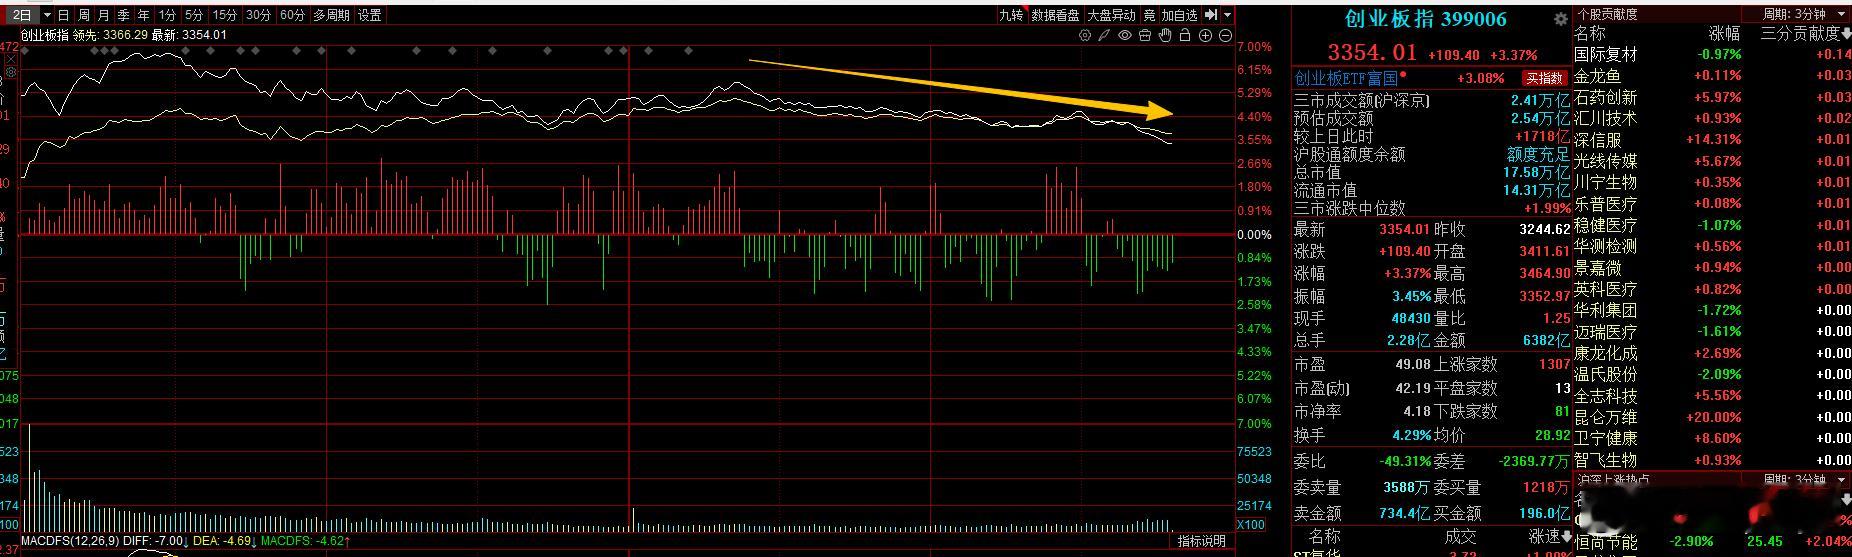This screenshot has width=1852, height=557.
Task: Switch to the 季 quarterly chart tab
Action: click(x=124, y=15)
